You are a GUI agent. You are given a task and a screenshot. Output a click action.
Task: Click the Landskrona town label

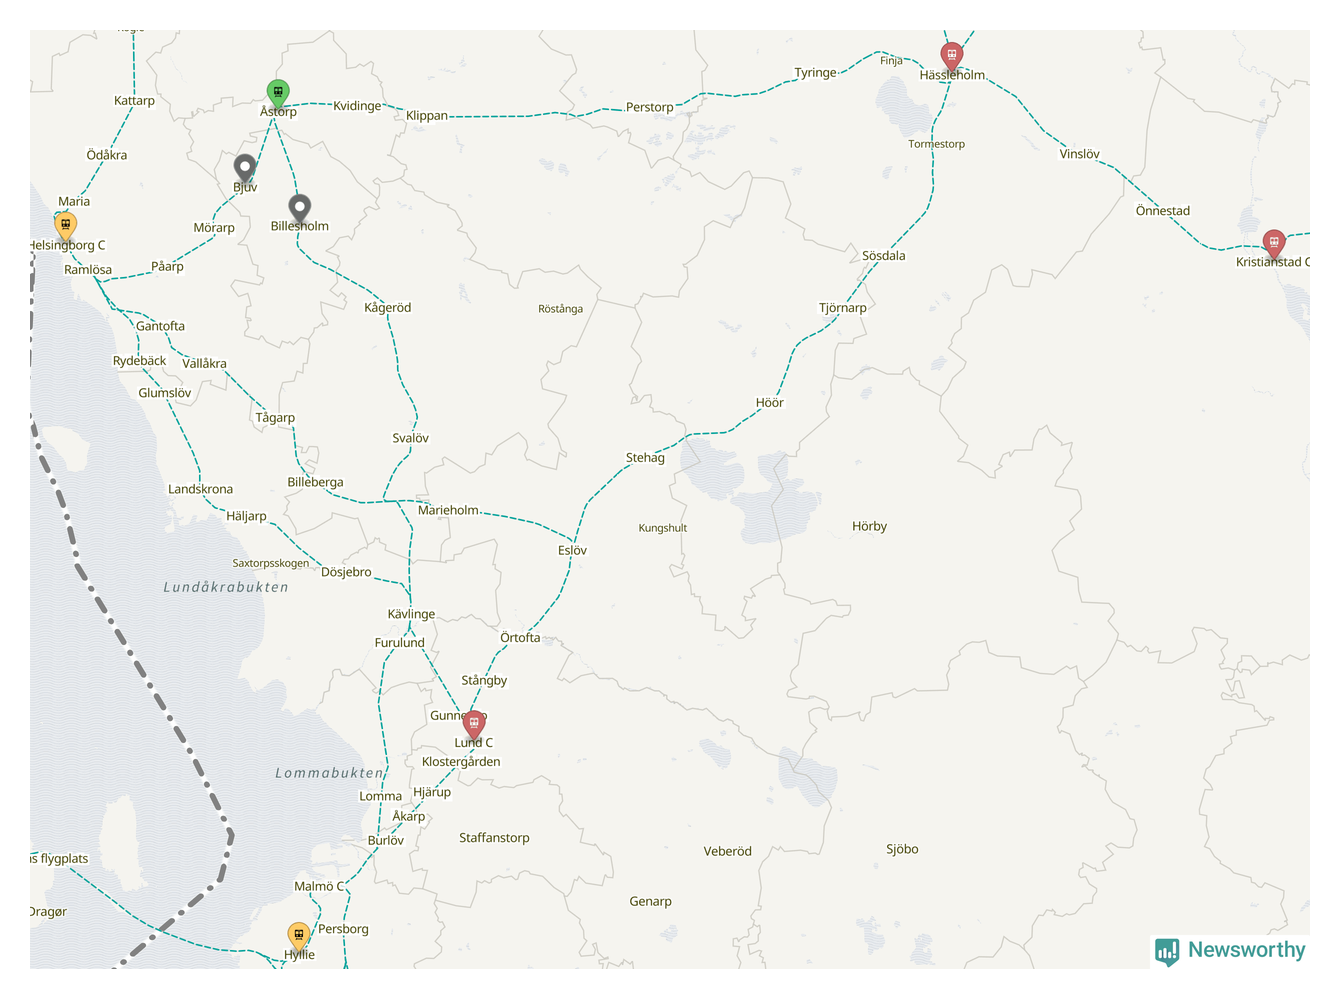pyautogui.click(x=200, y=489)
